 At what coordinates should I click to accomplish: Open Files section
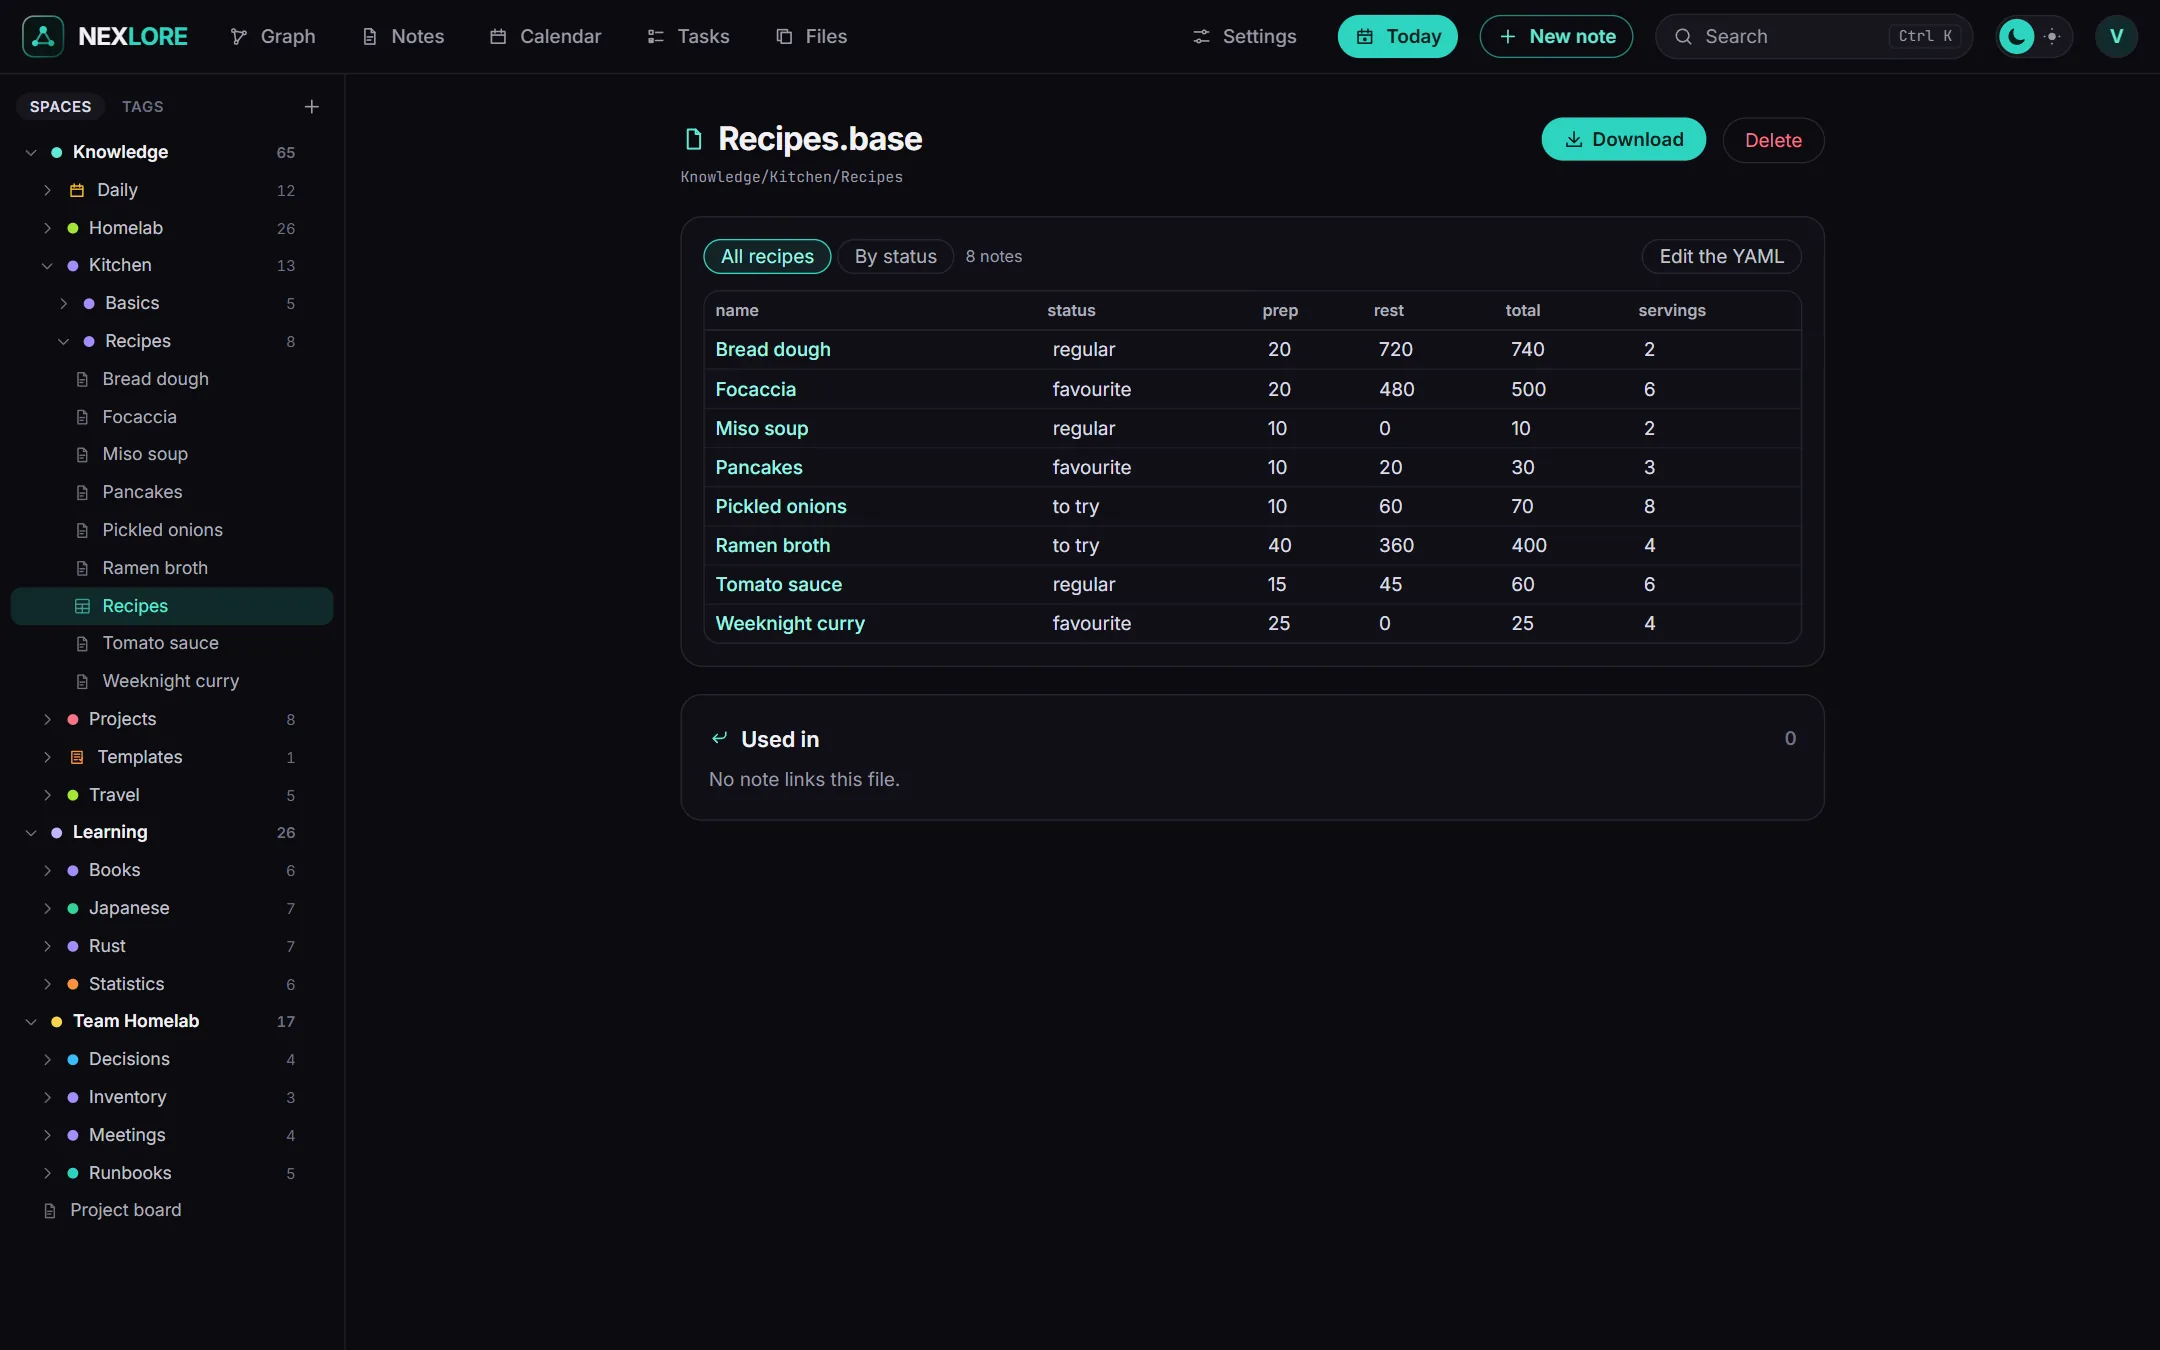coord(812,36)
